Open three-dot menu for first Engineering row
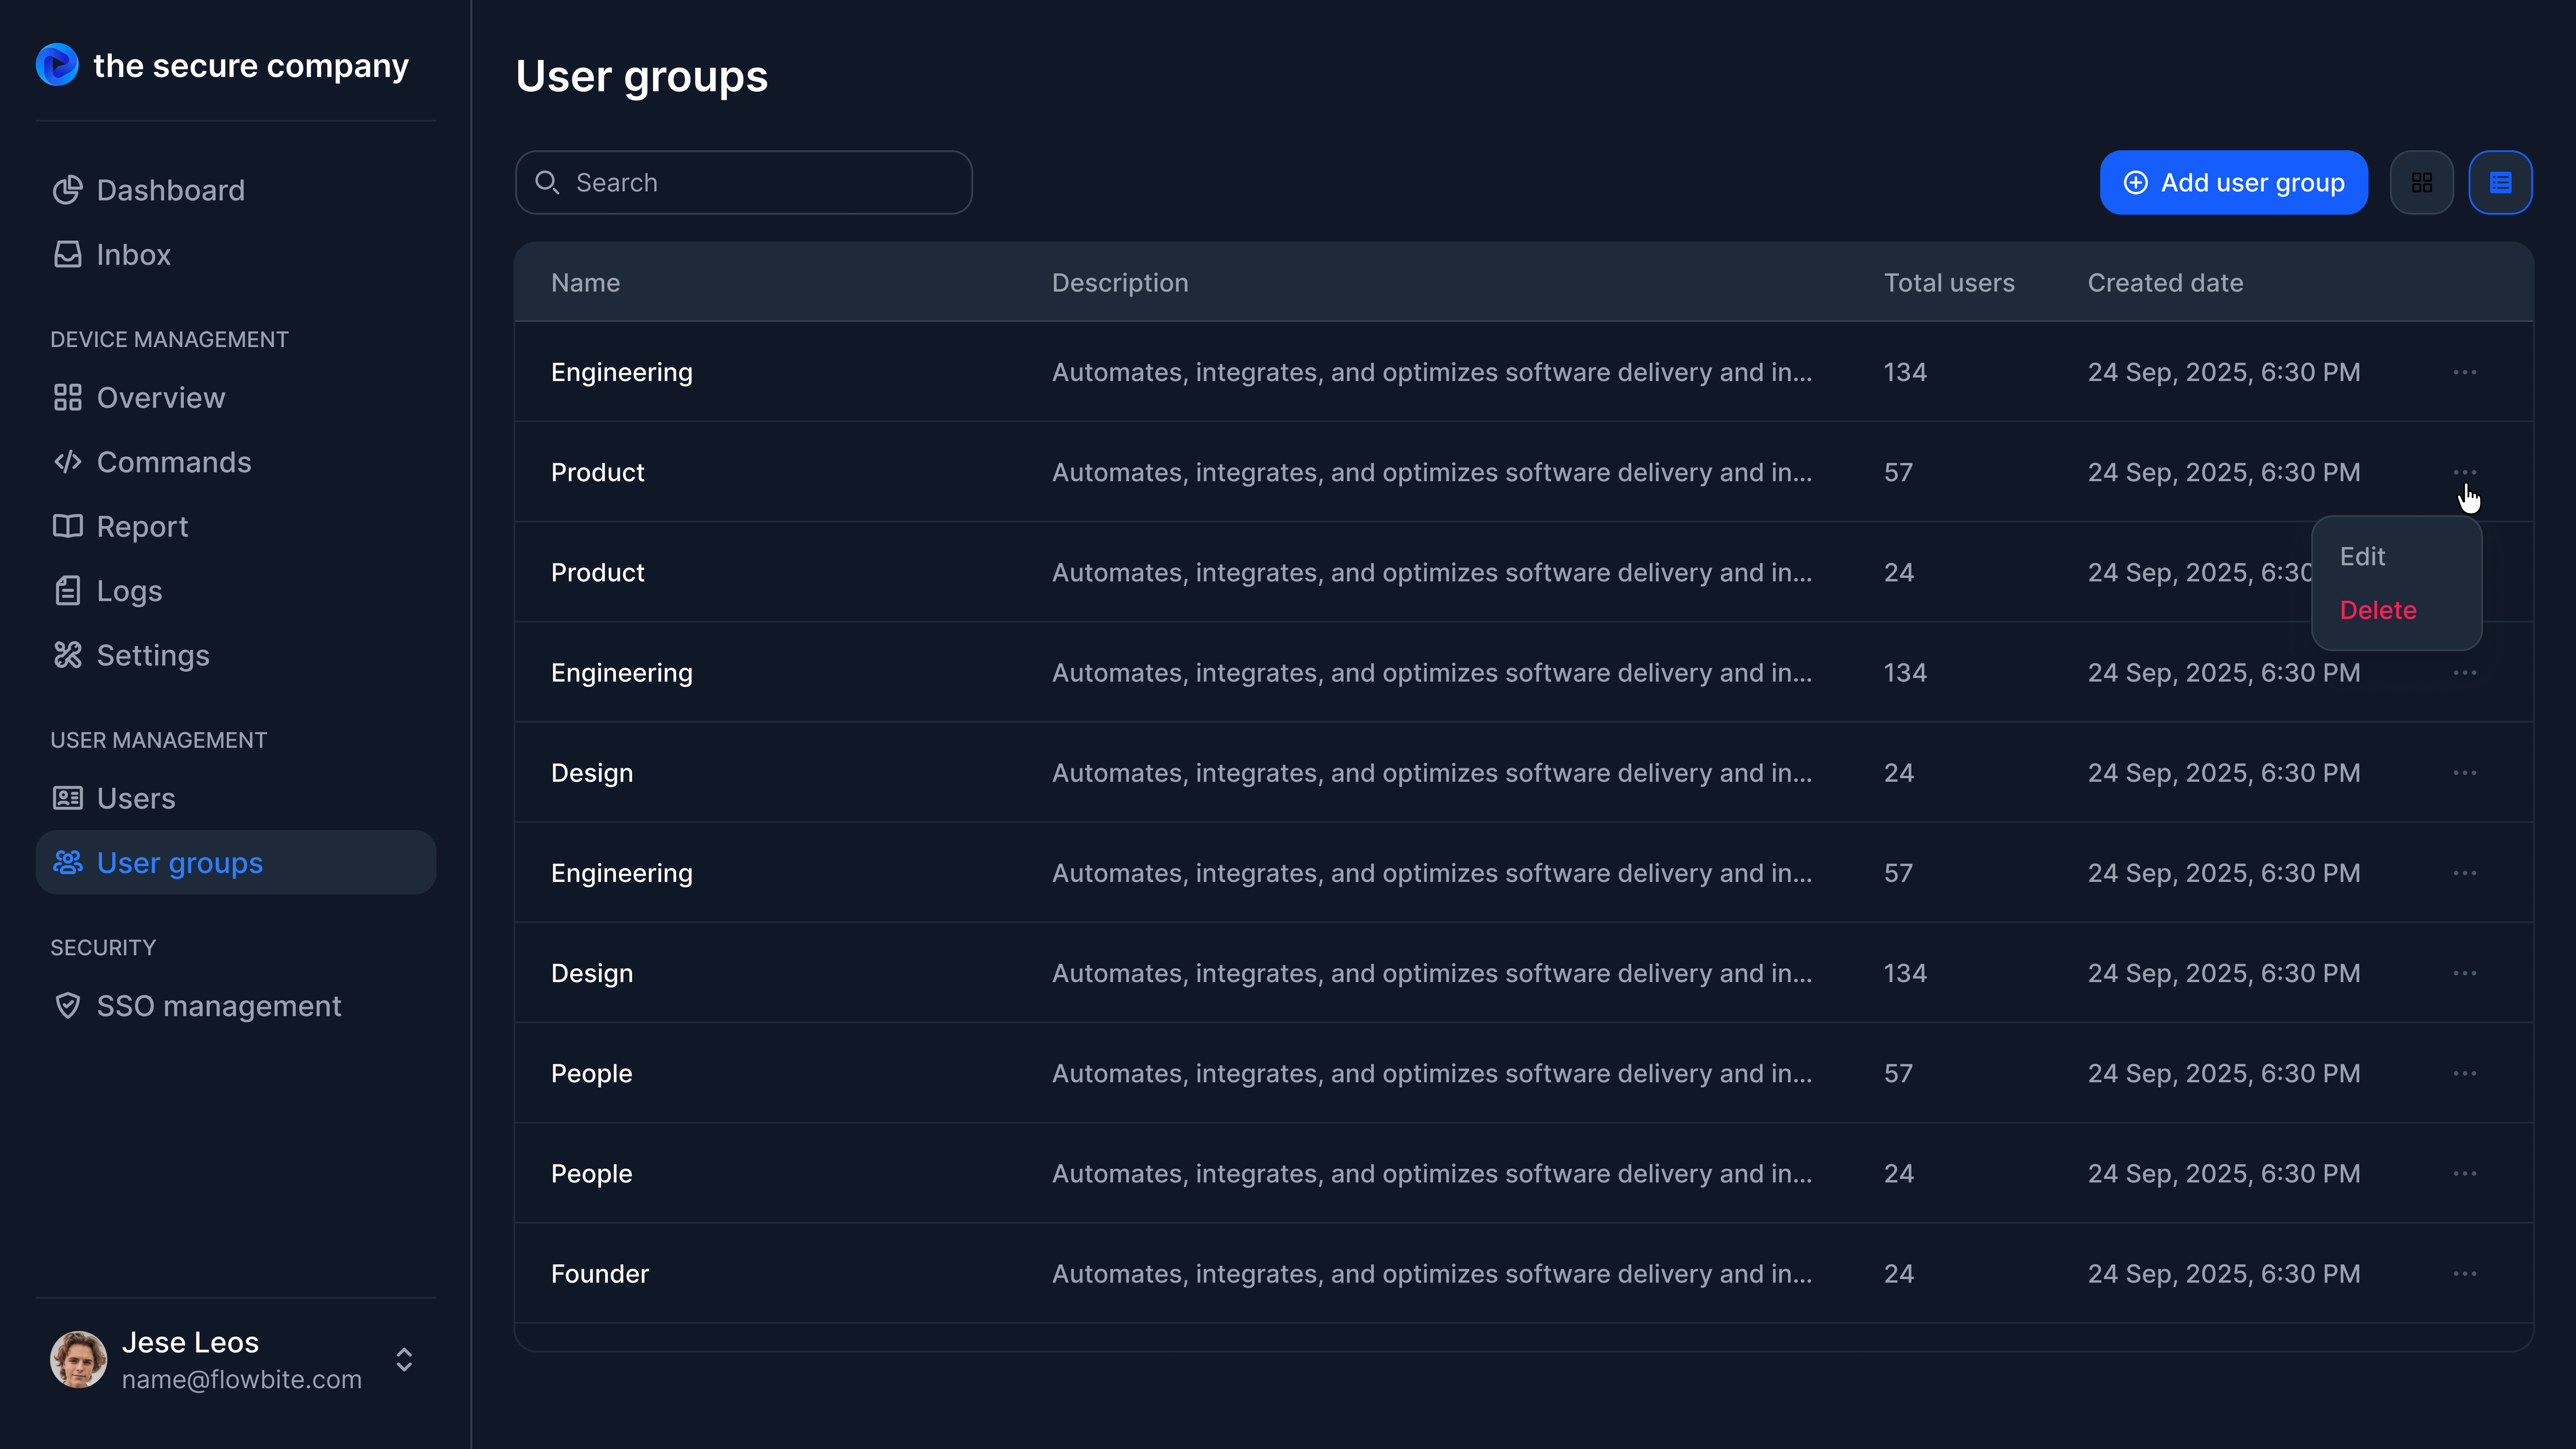Viewport: 2576px width, 1449px height. [x=2464, y=372]
